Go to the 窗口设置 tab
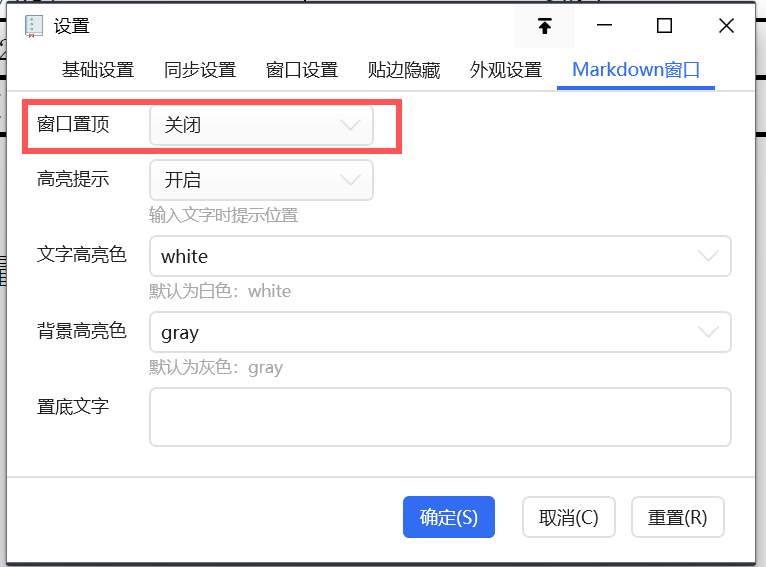Viewport: 766px width, 567px height. pos(302,70)
